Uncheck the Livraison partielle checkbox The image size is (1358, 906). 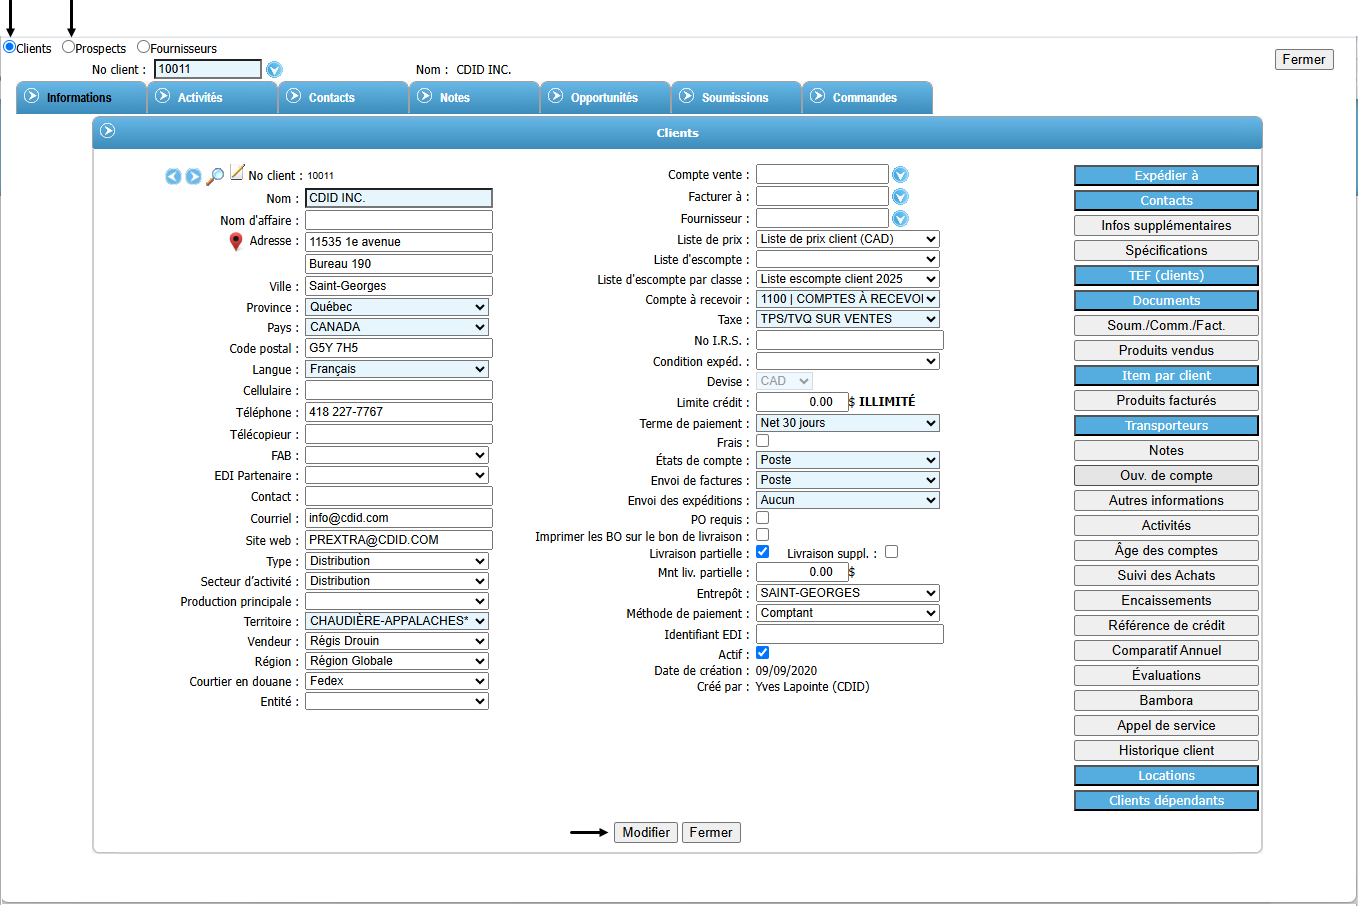coord(762,552)
